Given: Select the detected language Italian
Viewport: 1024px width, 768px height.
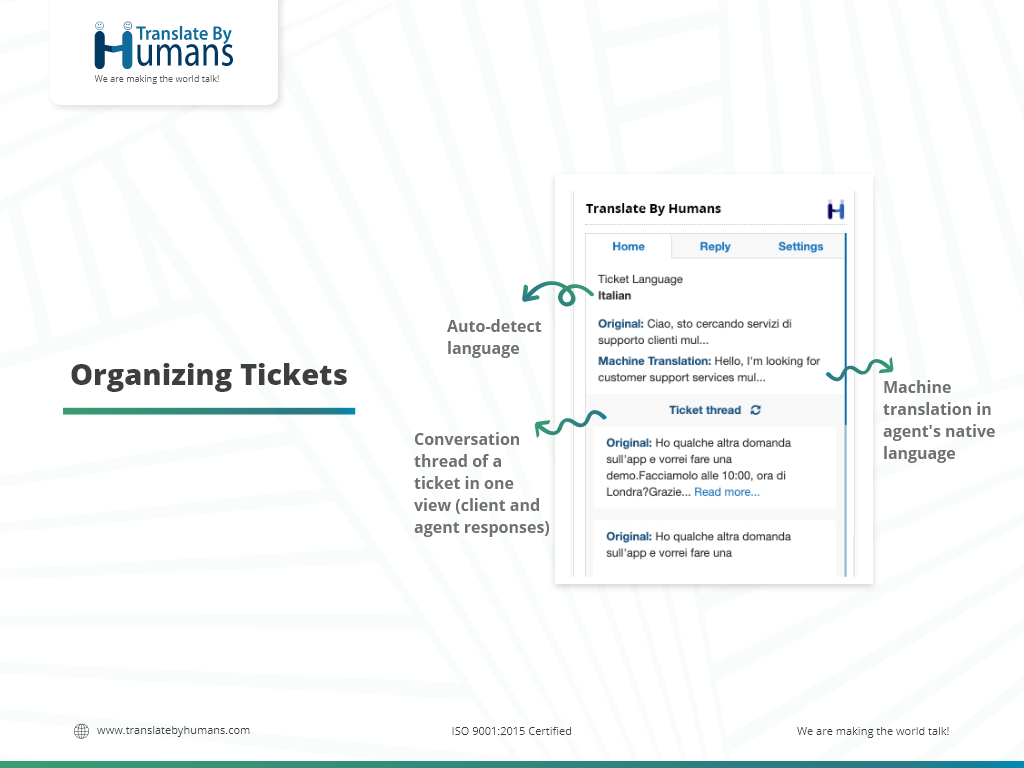Looking at the screenshot, I should pos(615,296).
